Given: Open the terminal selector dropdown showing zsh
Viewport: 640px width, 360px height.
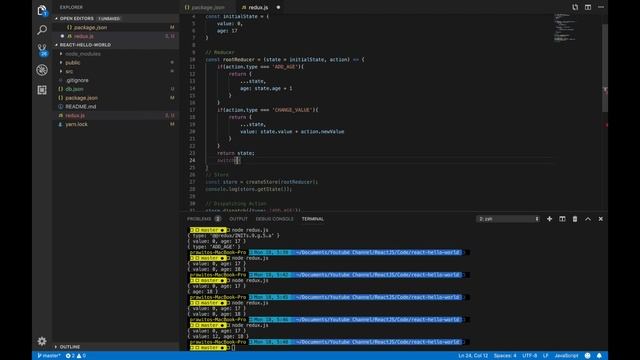Looking at the screenshot, I should pyautogui.click(x=508, y=219).
